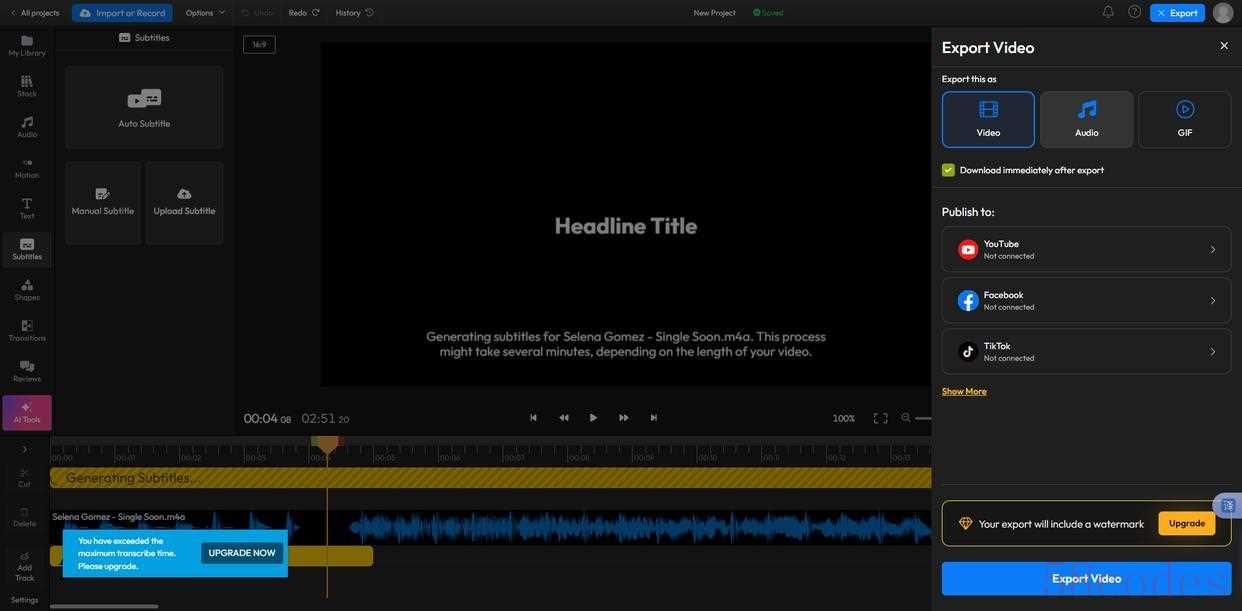The height and width of the screenshot is (611, 1242).
Task: Toggle fullscreen preview icon
Action: [x=880, y=418]
